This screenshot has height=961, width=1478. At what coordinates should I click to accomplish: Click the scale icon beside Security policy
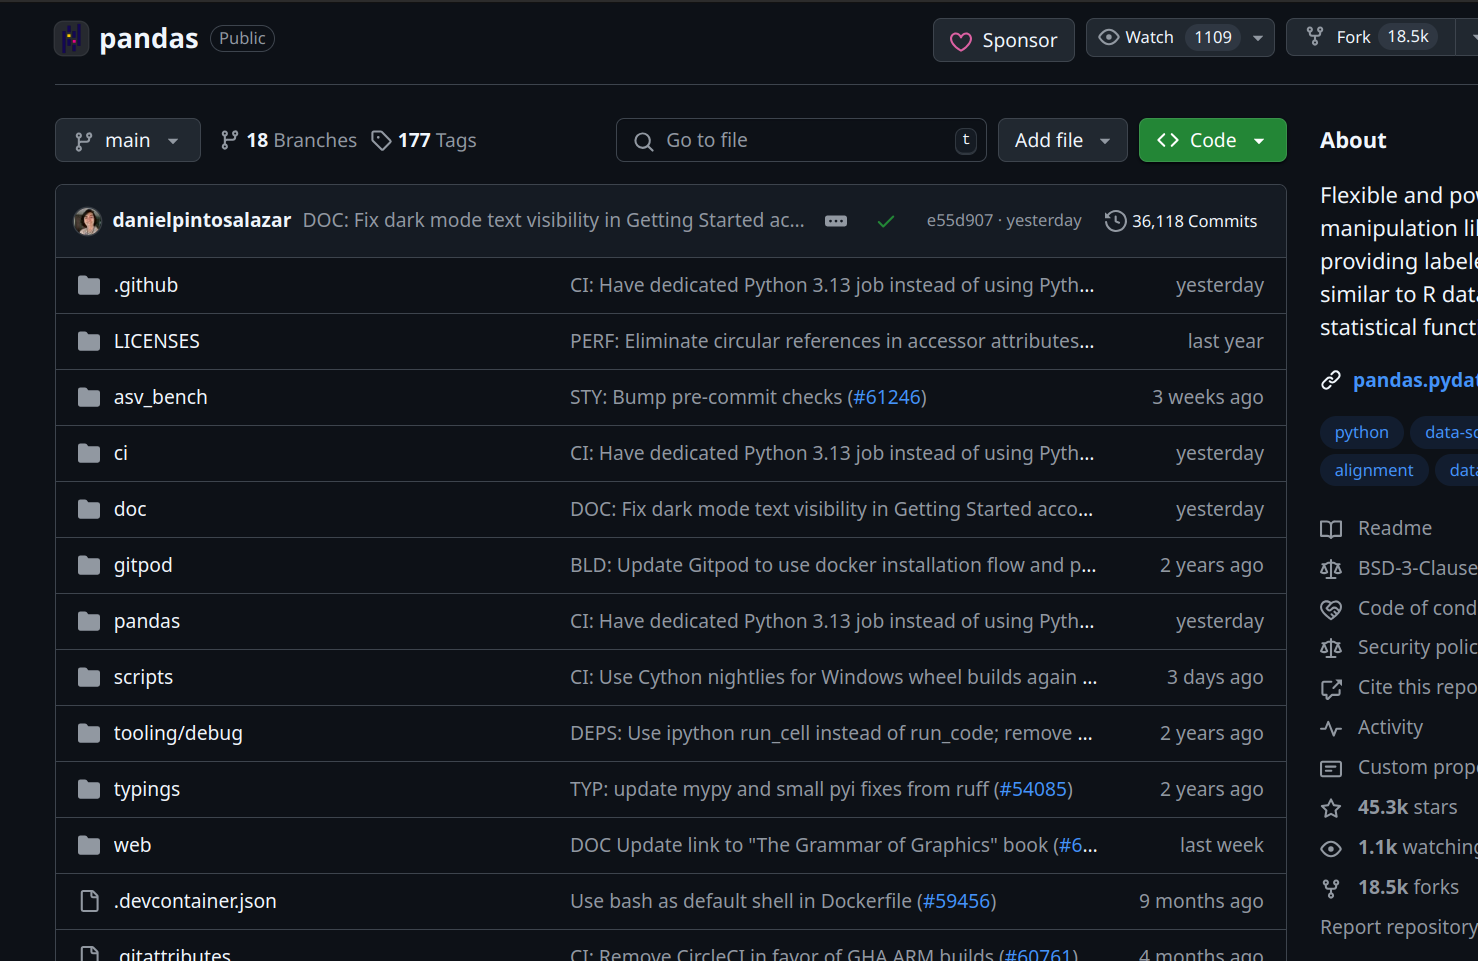point(1331,648)
